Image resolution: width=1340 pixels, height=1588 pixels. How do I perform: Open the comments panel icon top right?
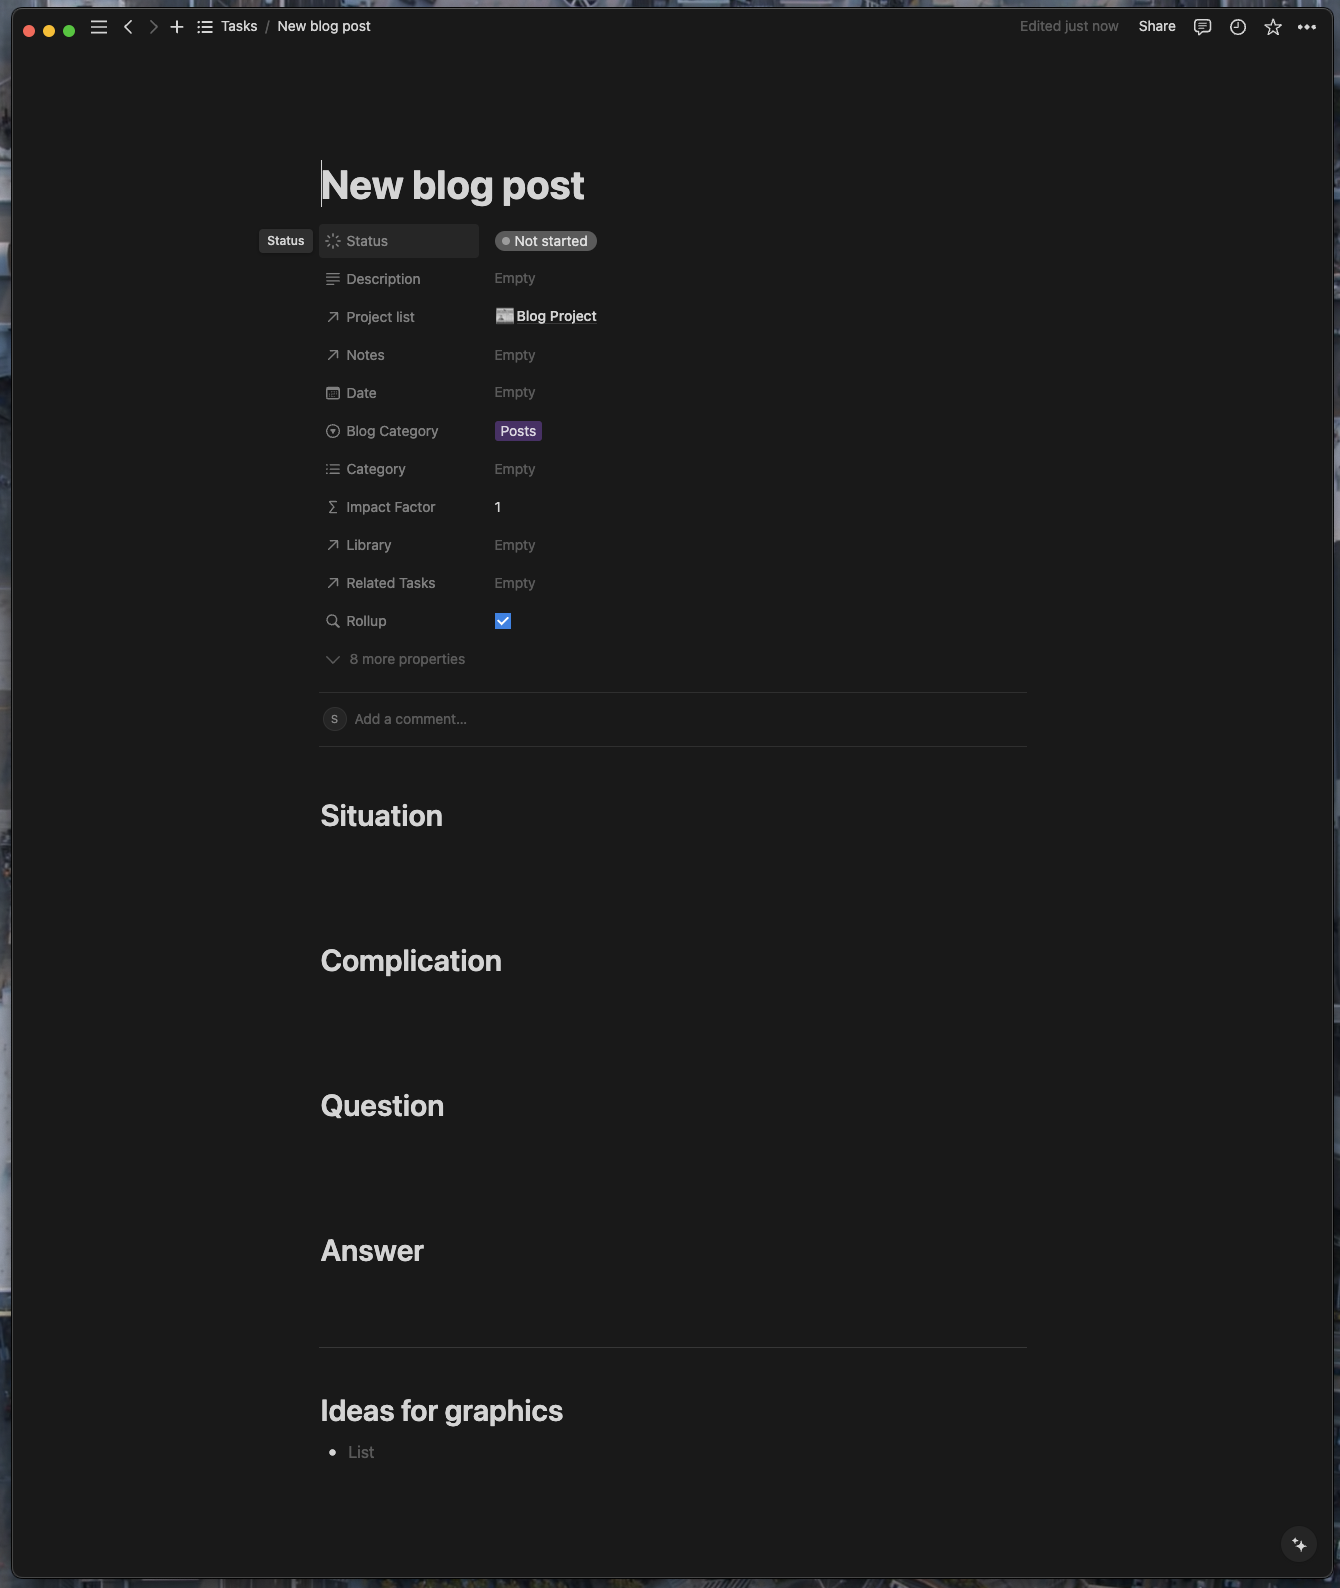[1202, 27]
